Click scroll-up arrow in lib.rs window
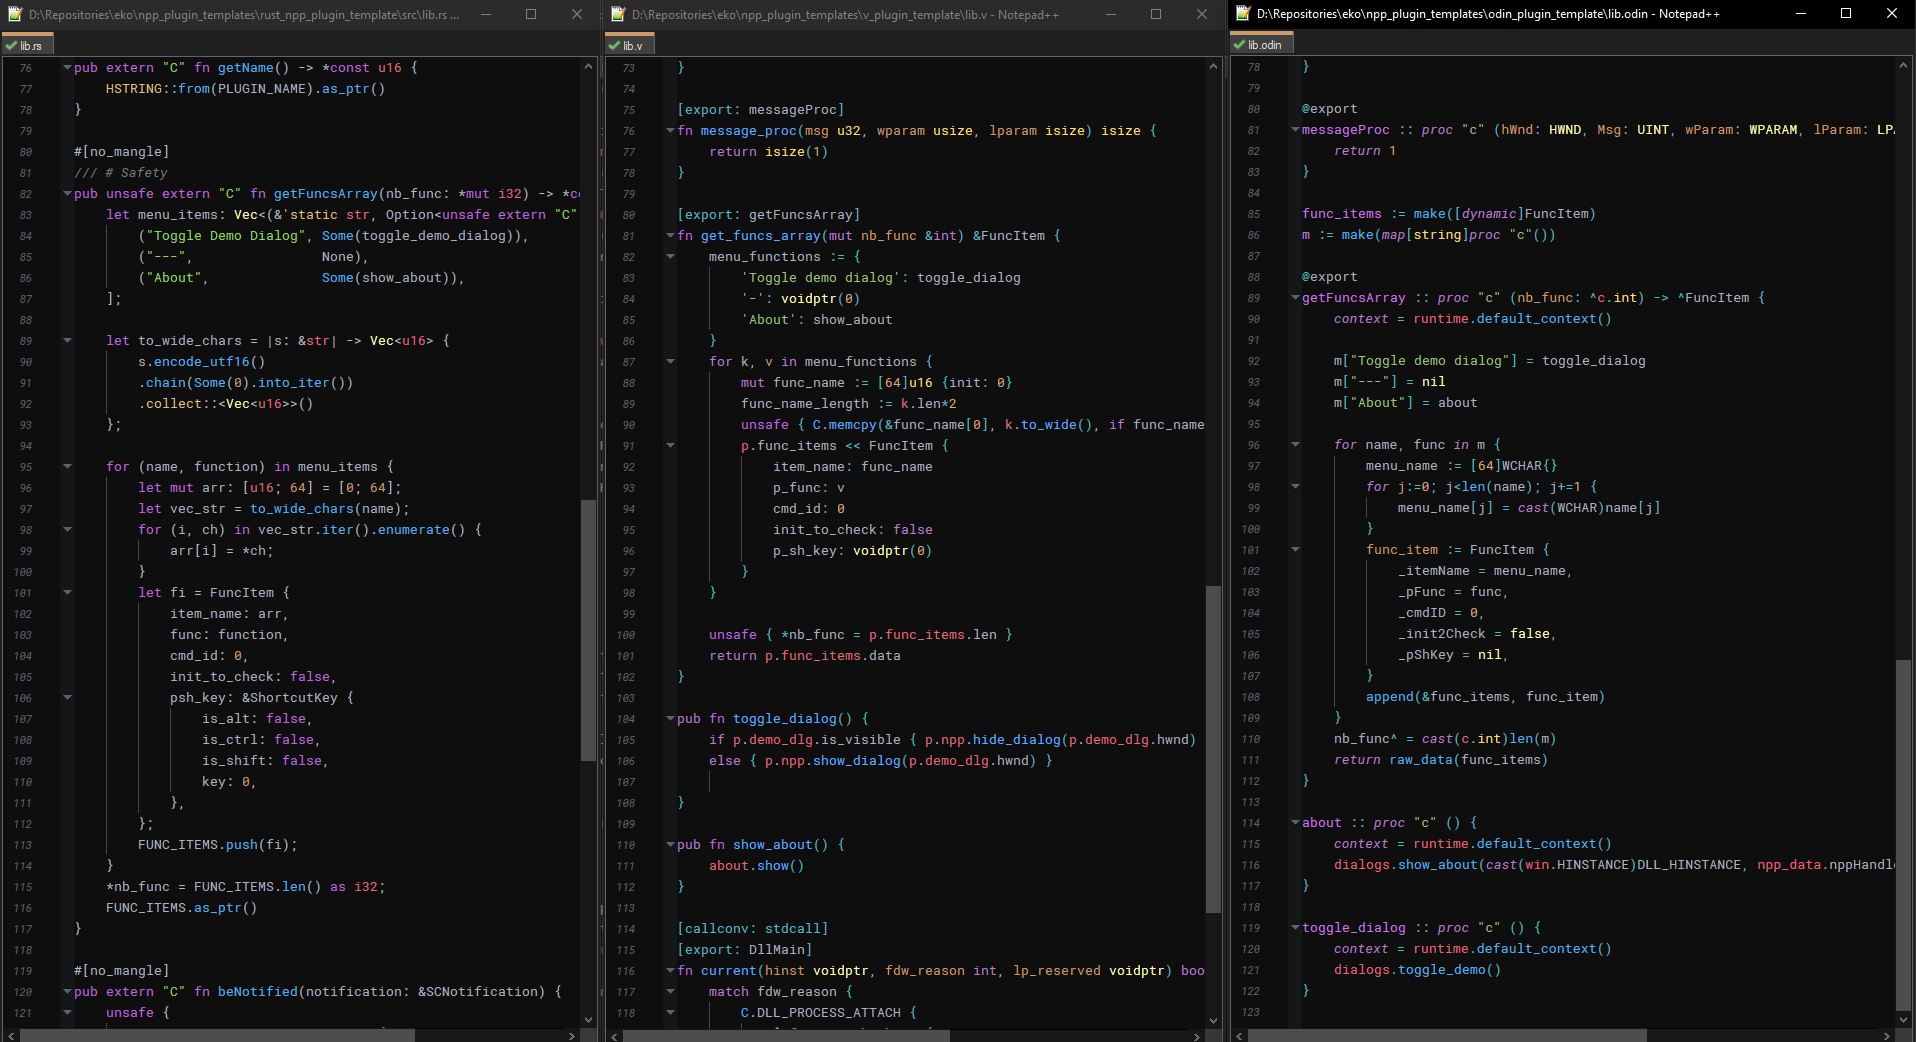This screenshot has width=1916, height=1042. click(x=588, y=66)
